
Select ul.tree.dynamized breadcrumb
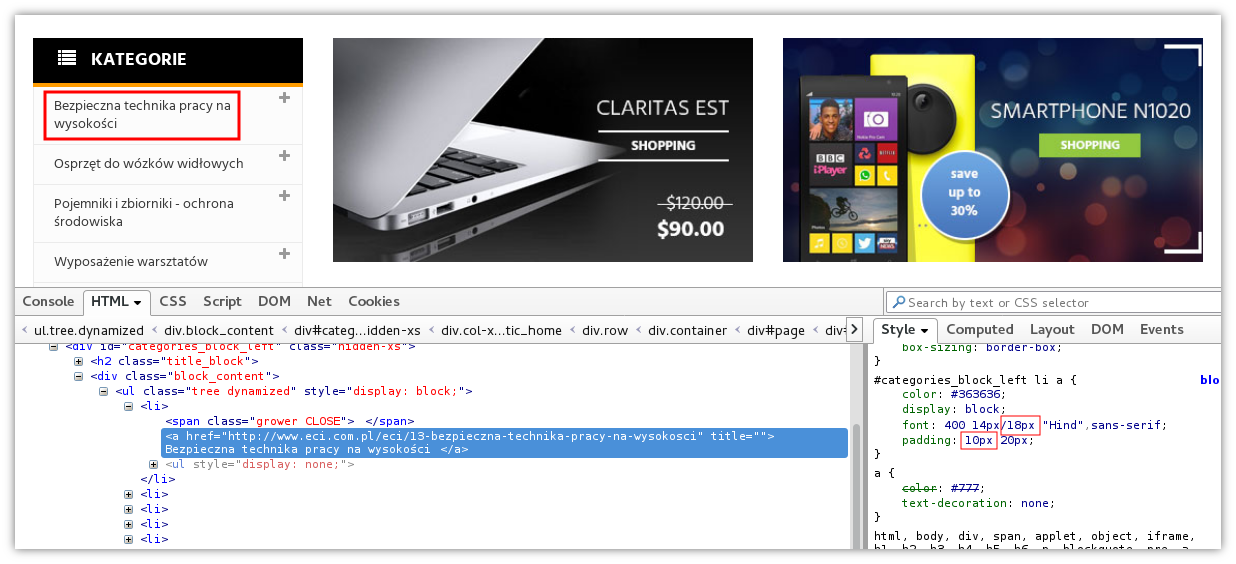[89, 330]
